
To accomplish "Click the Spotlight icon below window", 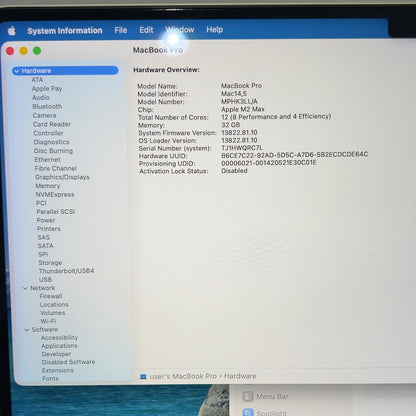I will click(248, 412).
